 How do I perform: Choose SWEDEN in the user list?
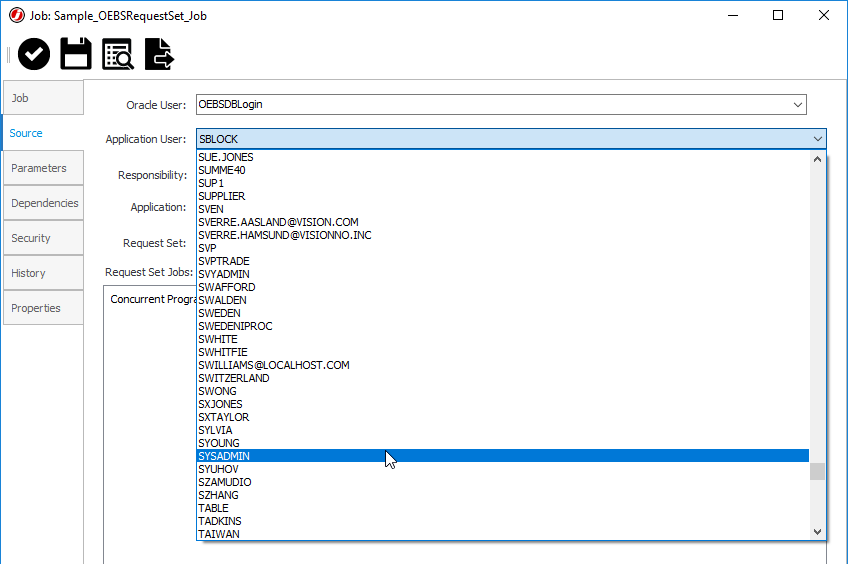coord(503,313)
